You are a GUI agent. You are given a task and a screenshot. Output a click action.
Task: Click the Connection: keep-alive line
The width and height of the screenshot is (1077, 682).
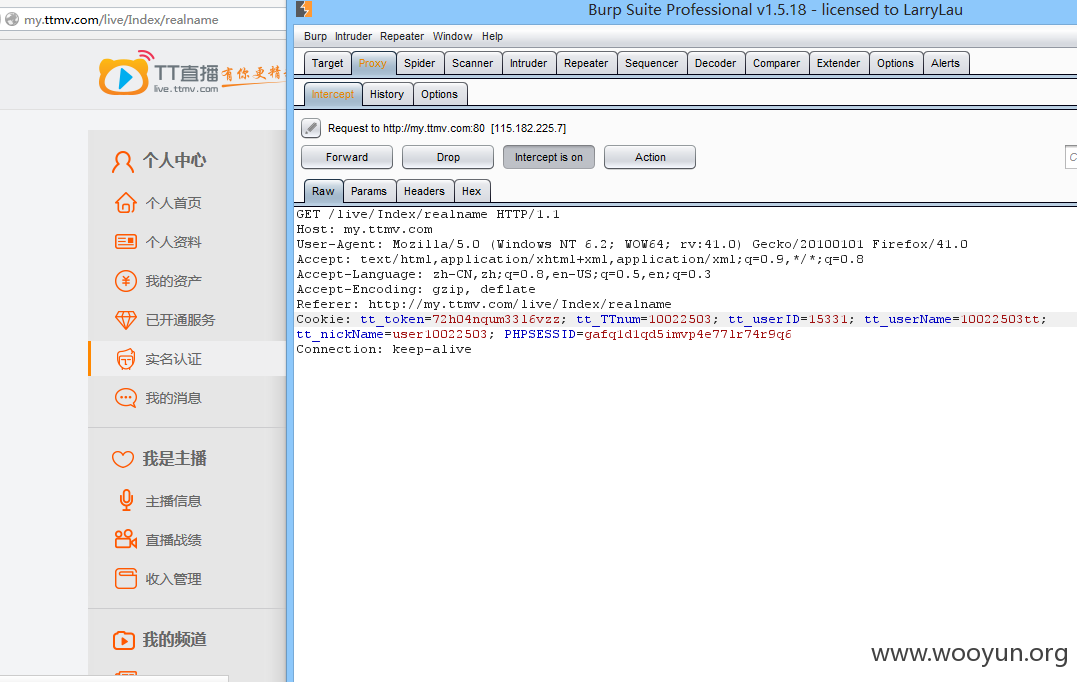pos(384,350)
